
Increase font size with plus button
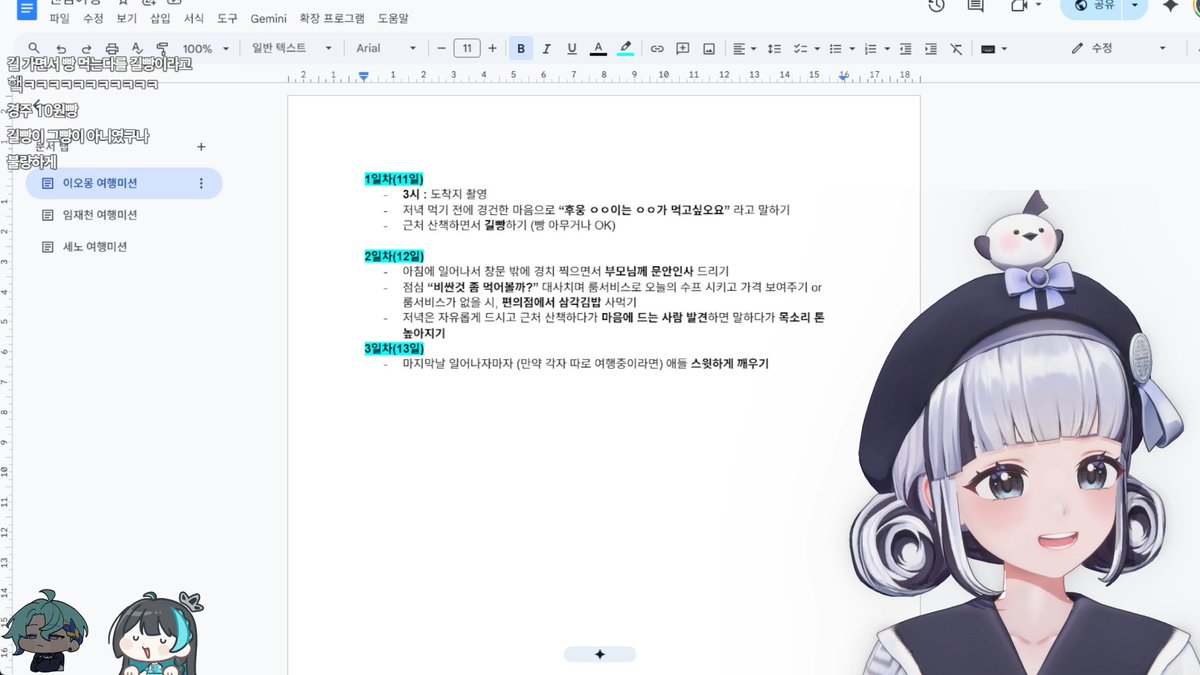point(492,48)
